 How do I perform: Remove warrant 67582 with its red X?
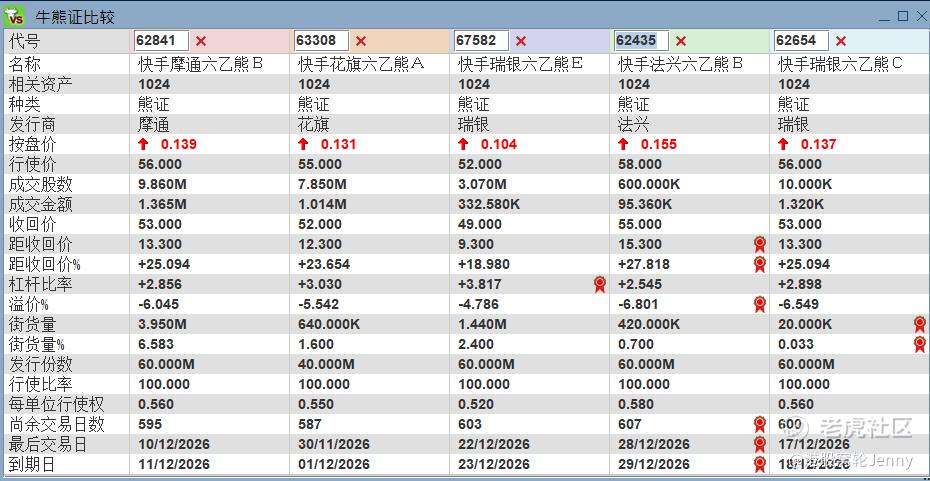click(x=521, y=41)
